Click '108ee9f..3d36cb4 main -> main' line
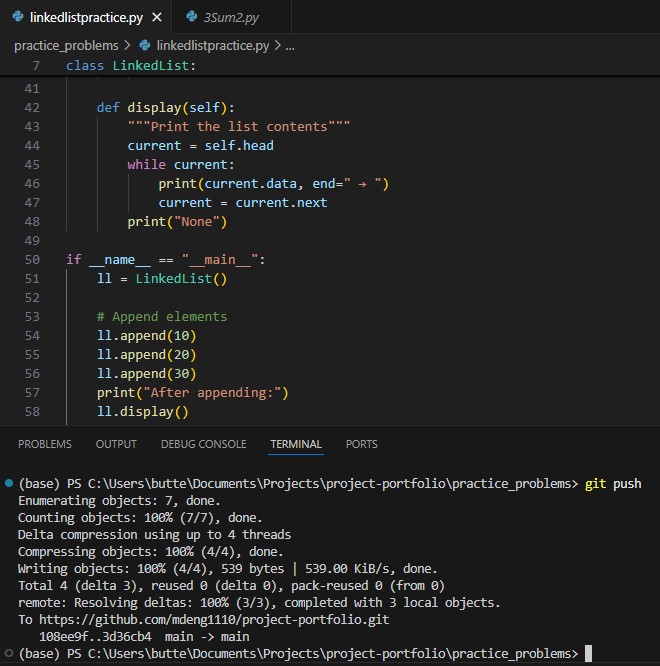This screenshot has height=666, width=660. tap(144, 637)
